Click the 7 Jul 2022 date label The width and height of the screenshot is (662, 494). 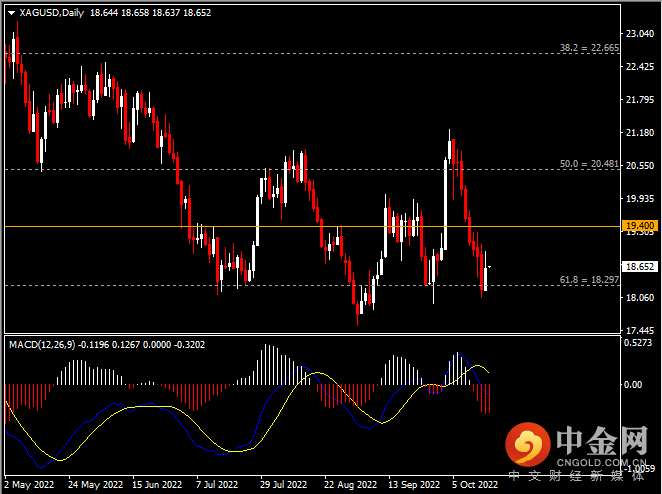[x=217, y=484]
